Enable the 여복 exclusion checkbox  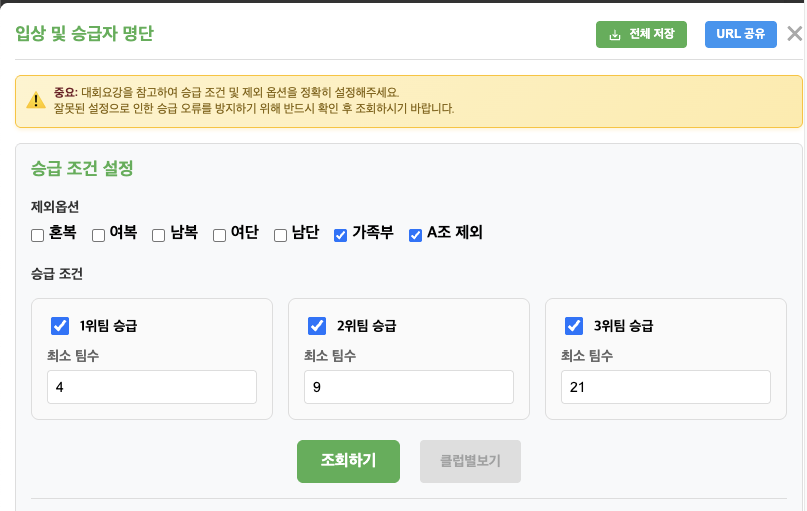[99, 235]
